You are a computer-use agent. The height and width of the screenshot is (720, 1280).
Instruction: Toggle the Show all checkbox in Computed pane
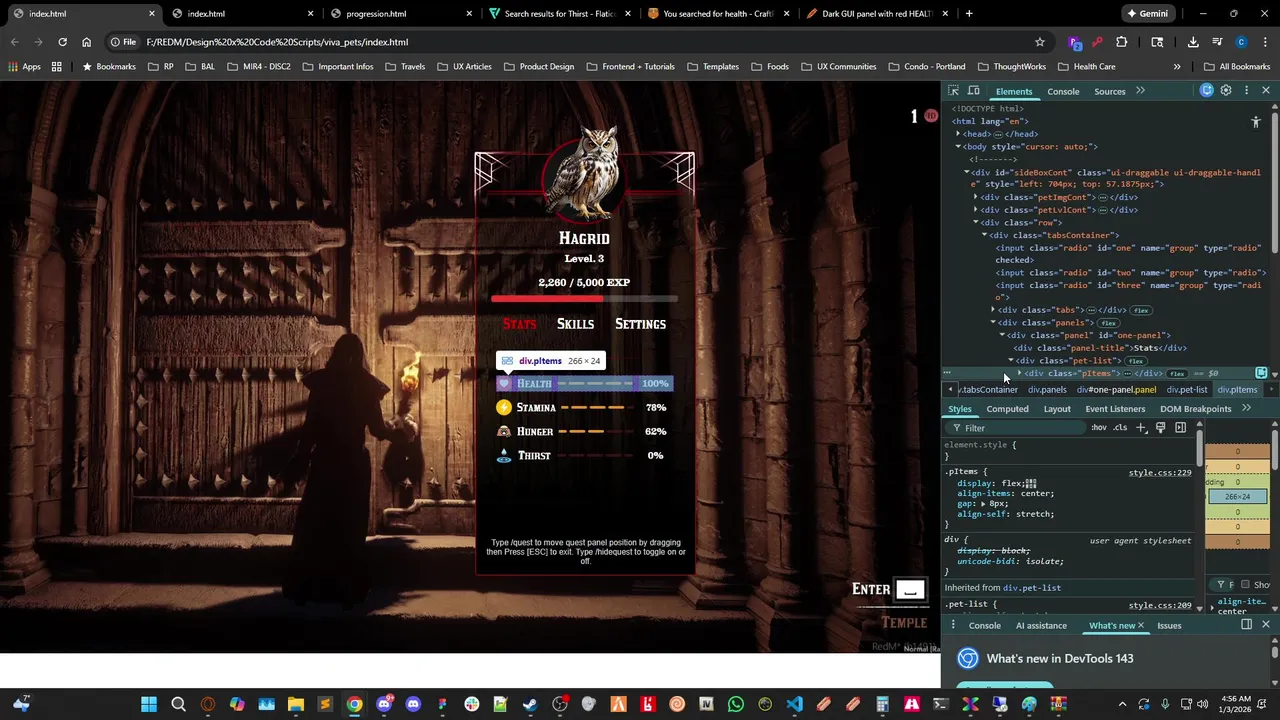(x=1245, y=585)
